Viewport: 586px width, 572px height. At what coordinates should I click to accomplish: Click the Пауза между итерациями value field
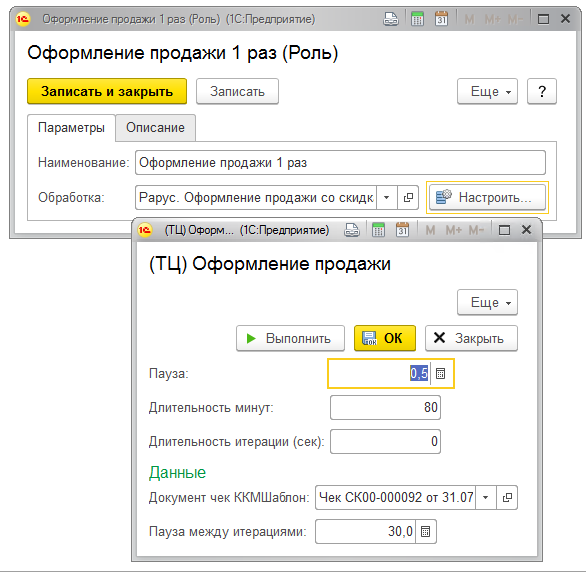(365, 531)
